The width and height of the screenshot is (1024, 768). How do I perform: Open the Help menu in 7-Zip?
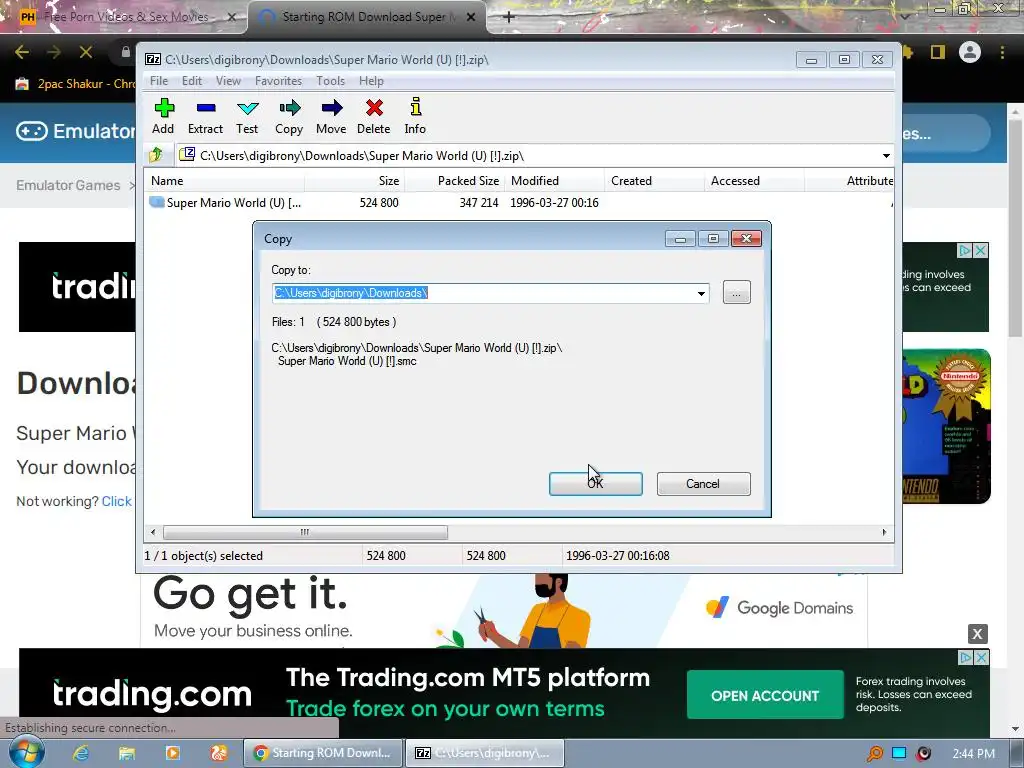(x=371, y=81)
